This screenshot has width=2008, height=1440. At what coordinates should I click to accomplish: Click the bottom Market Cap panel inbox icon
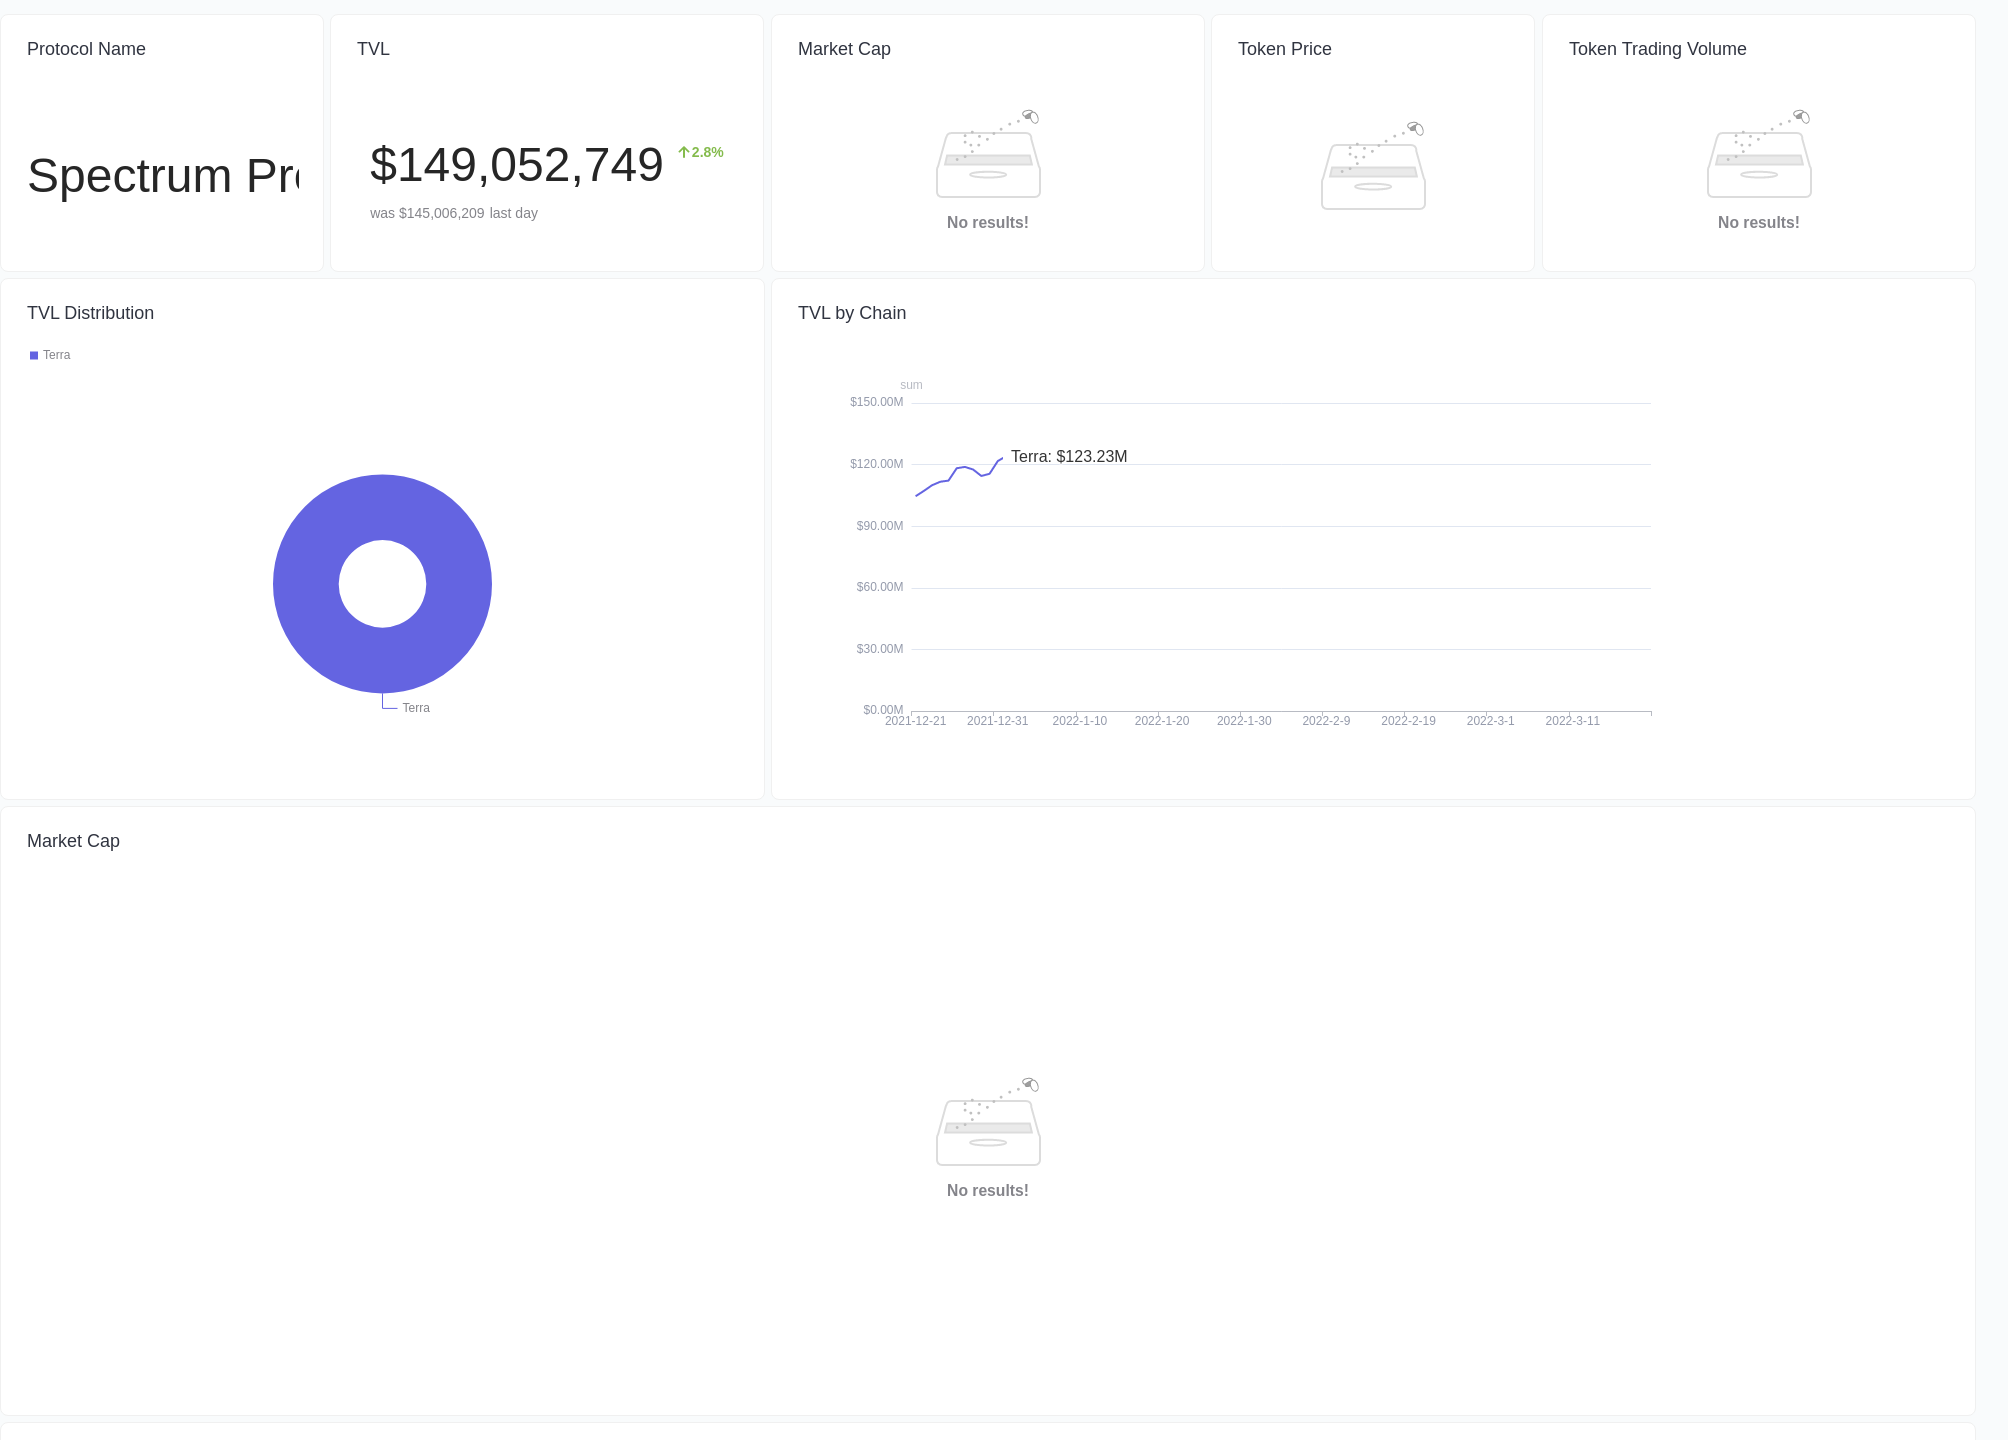(988, 1127)
